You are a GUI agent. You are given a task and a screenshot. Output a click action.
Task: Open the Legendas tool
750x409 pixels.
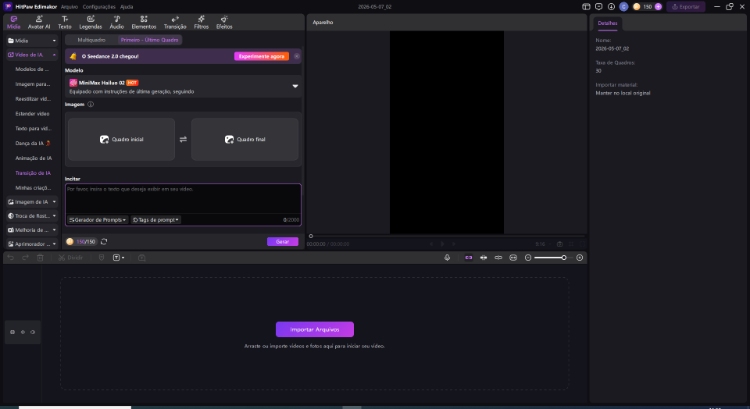click(90, 22)
